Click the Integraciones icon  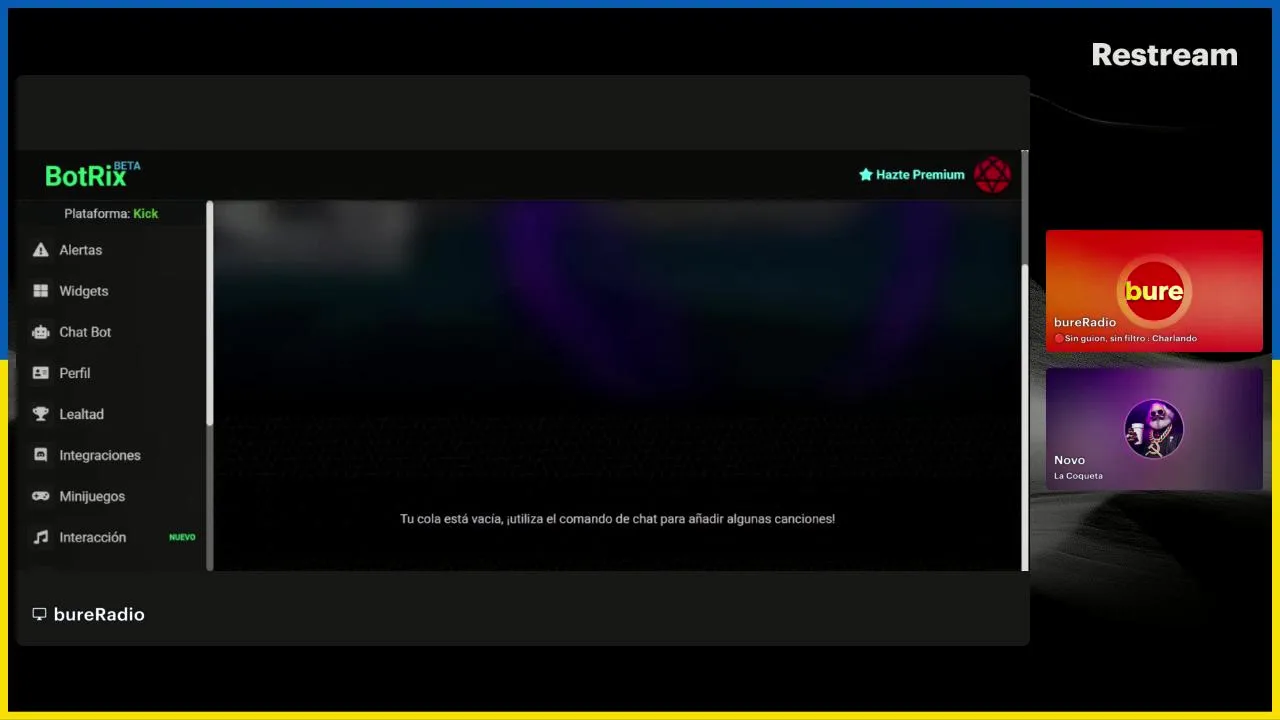click(40, 455)
